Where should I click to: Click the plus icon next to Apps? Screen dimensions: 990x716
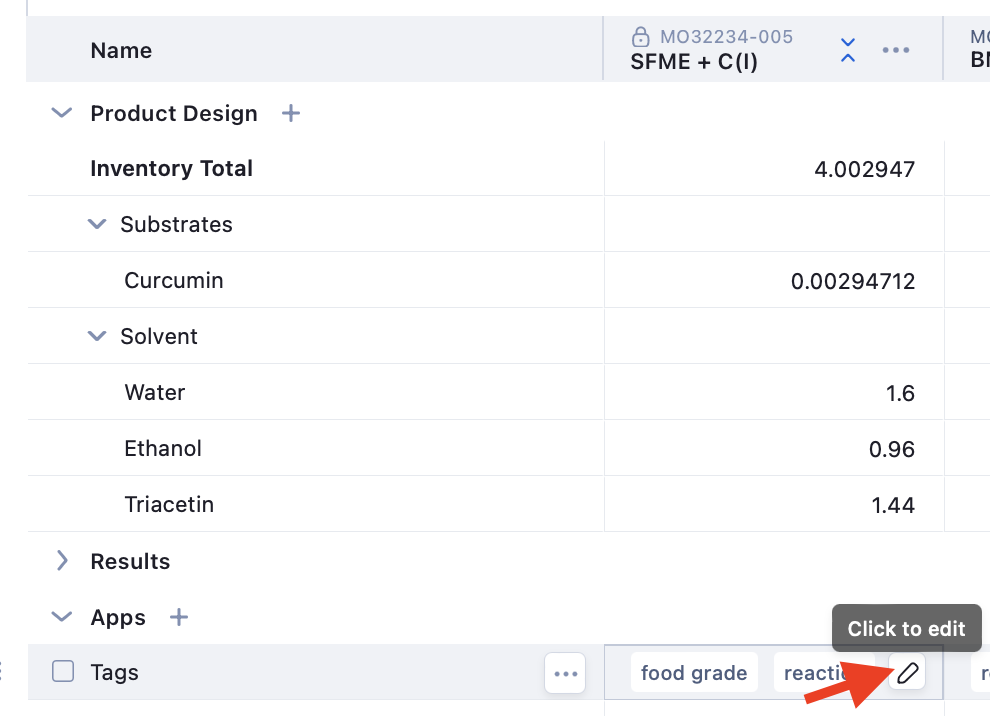pos(179,618)
